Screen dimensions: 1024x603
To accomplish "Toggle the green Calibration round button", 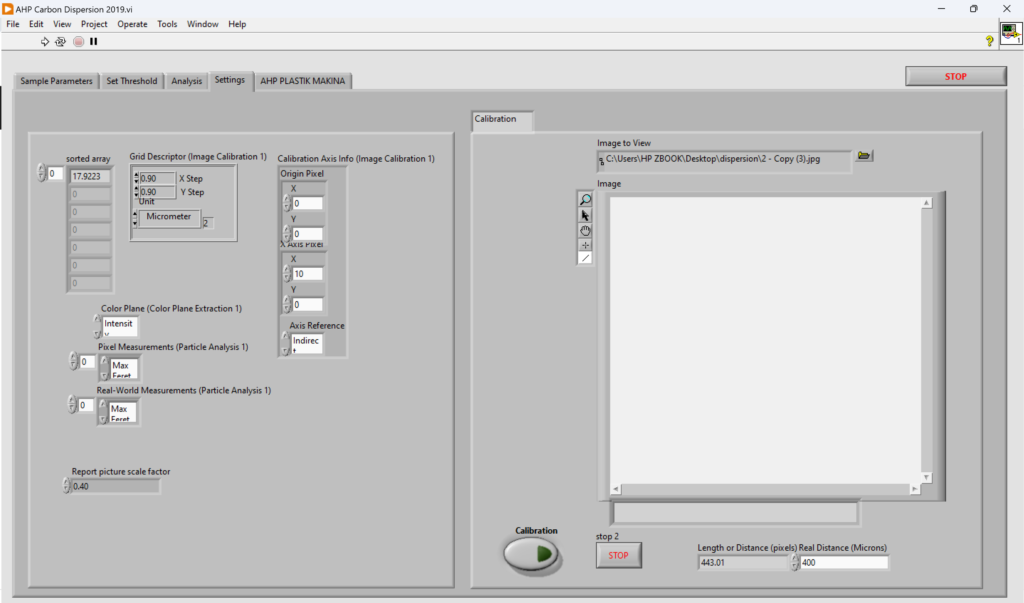I will pyautogui.click(x=531, y=554).
